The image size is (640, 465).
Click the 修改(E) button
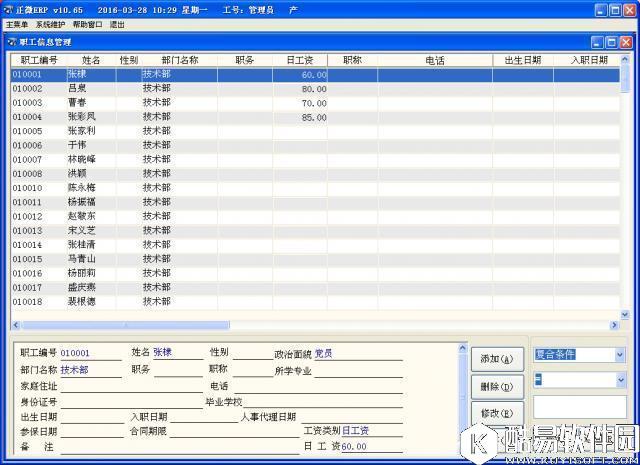497,414
